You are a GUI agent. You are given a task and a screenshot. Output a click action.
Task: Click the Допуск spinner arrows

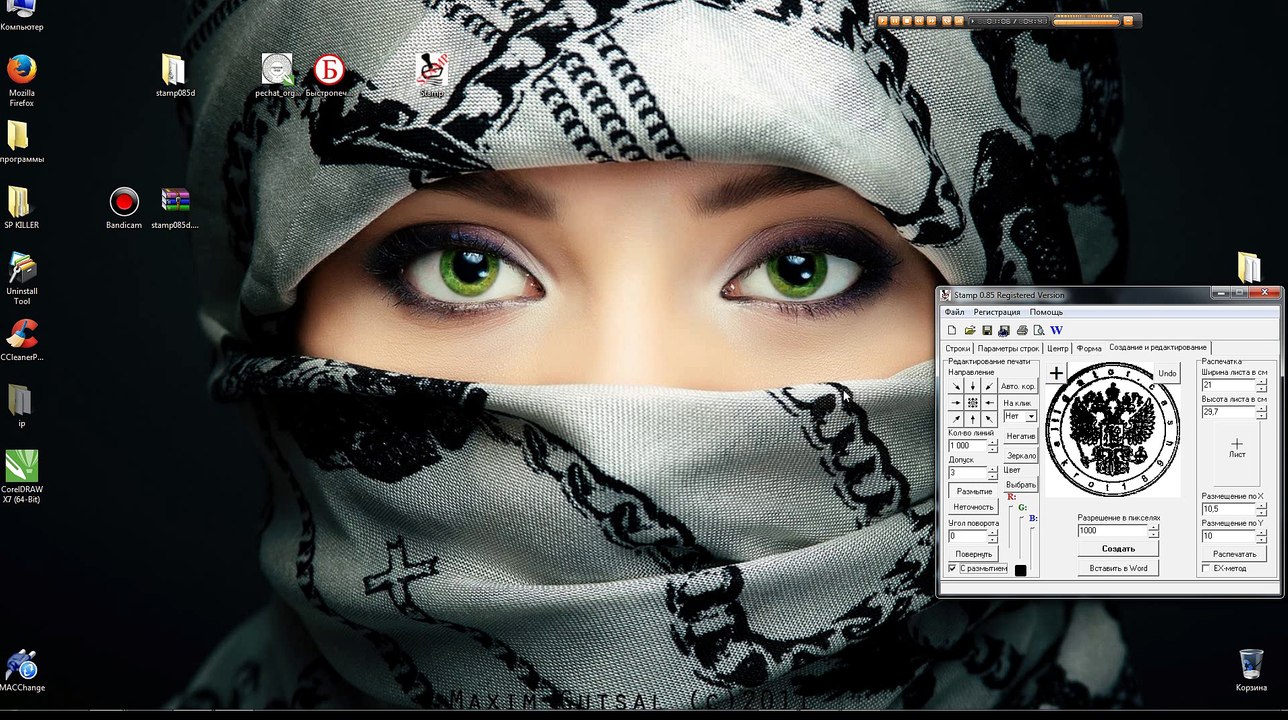[x=992, y=473]
